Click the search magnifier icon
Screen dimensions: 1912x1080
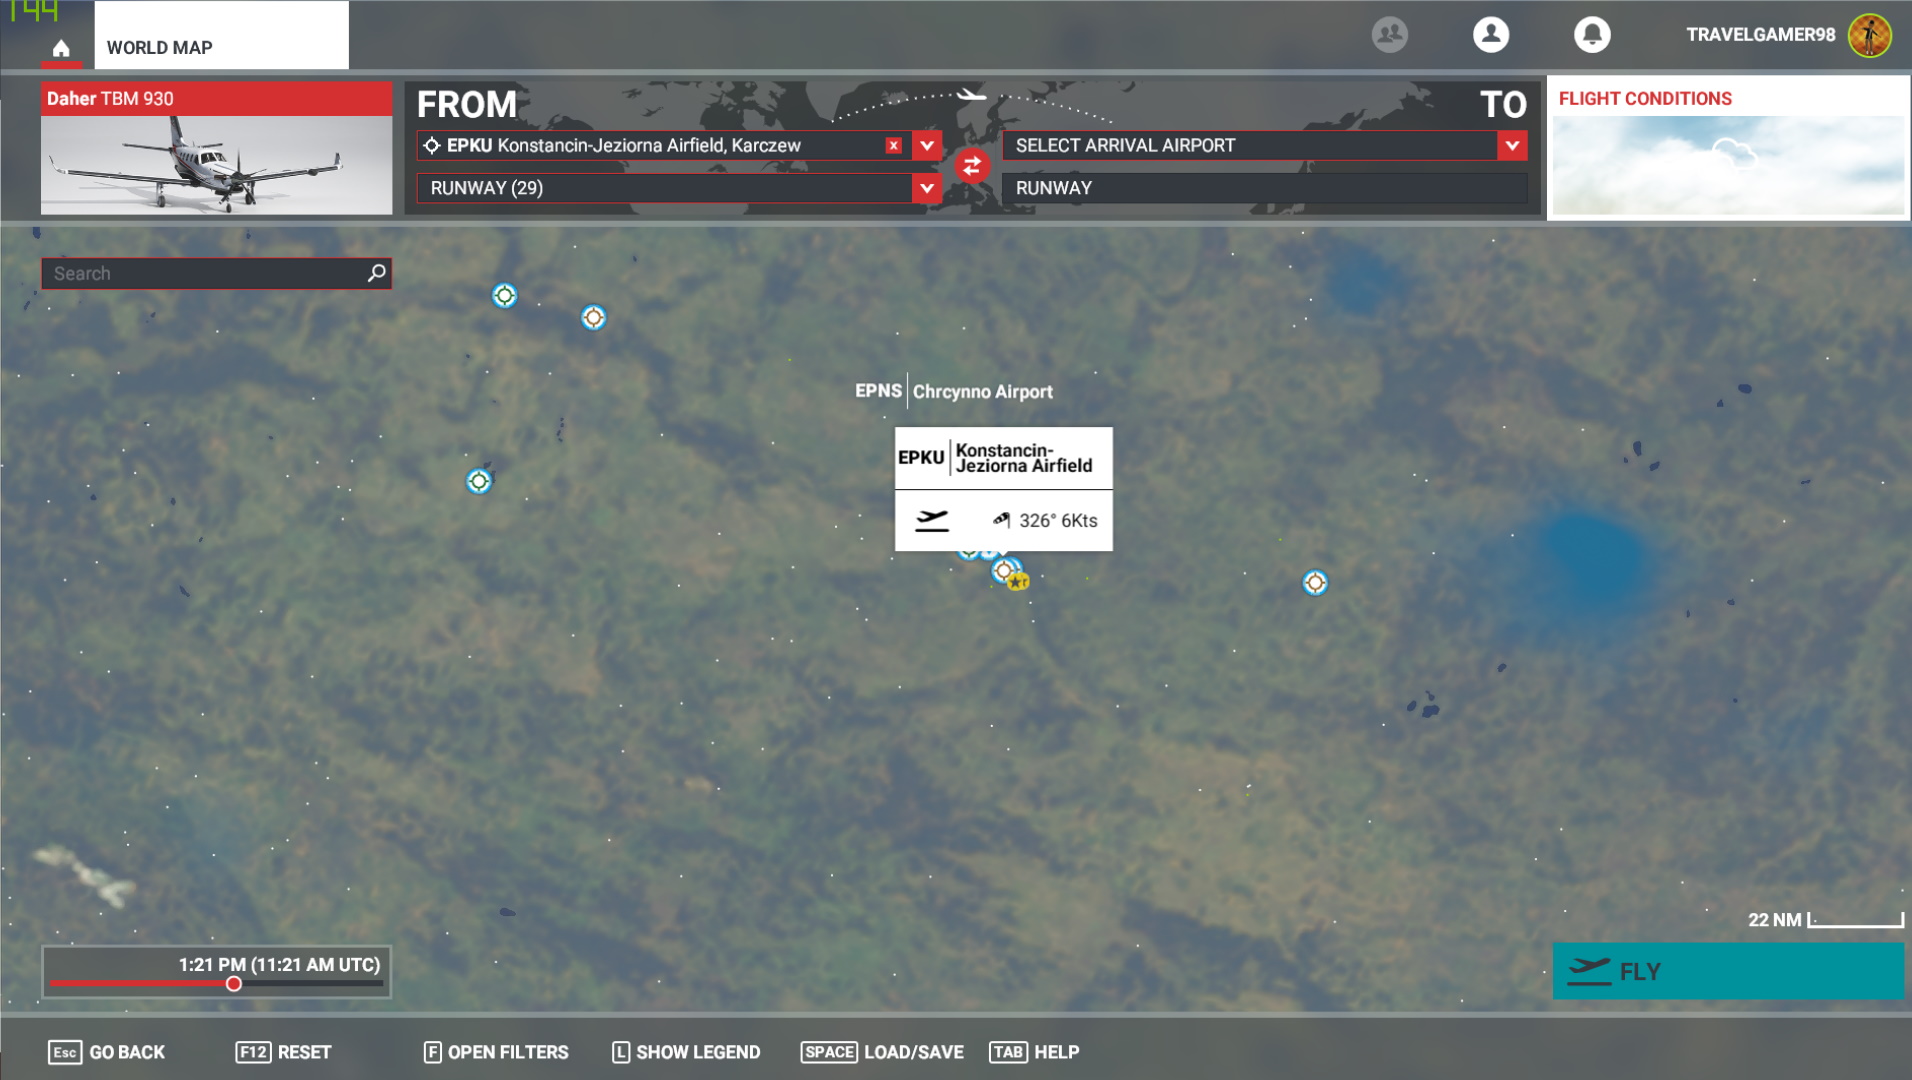coord(376,273)
